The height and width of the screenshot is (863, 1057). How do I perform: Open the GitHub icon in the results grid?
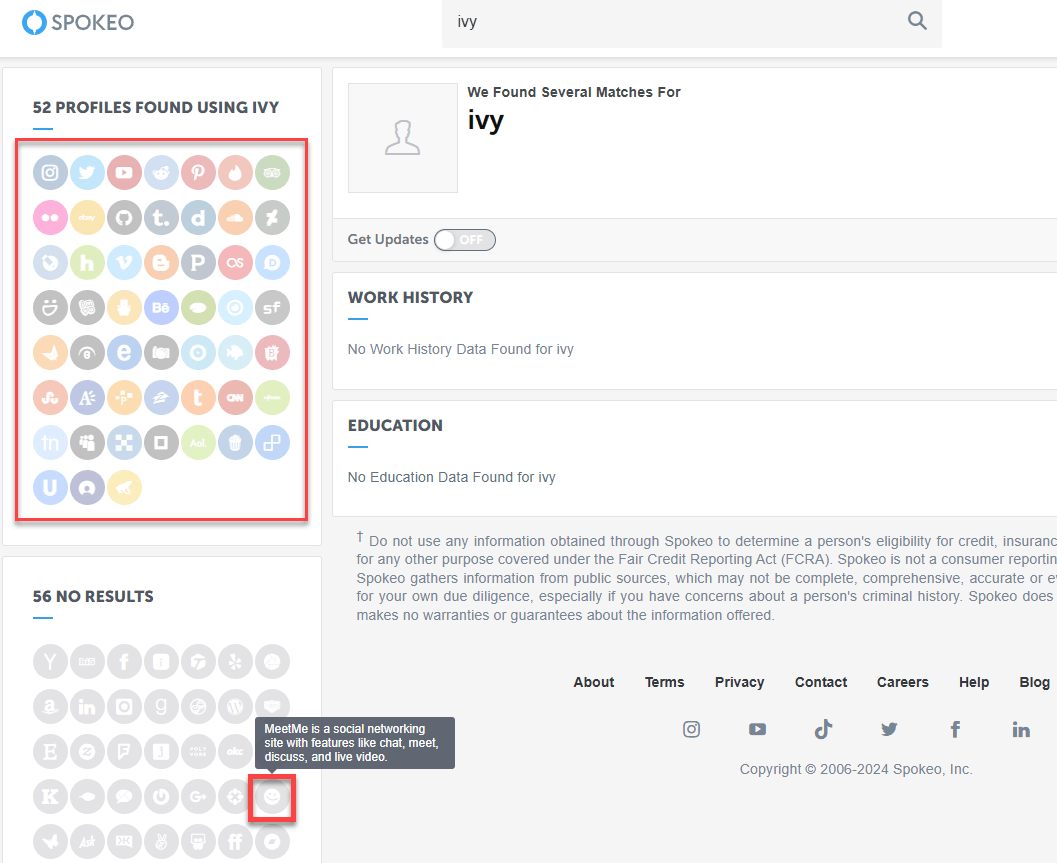pyautogui.click(x=124, y=217)
